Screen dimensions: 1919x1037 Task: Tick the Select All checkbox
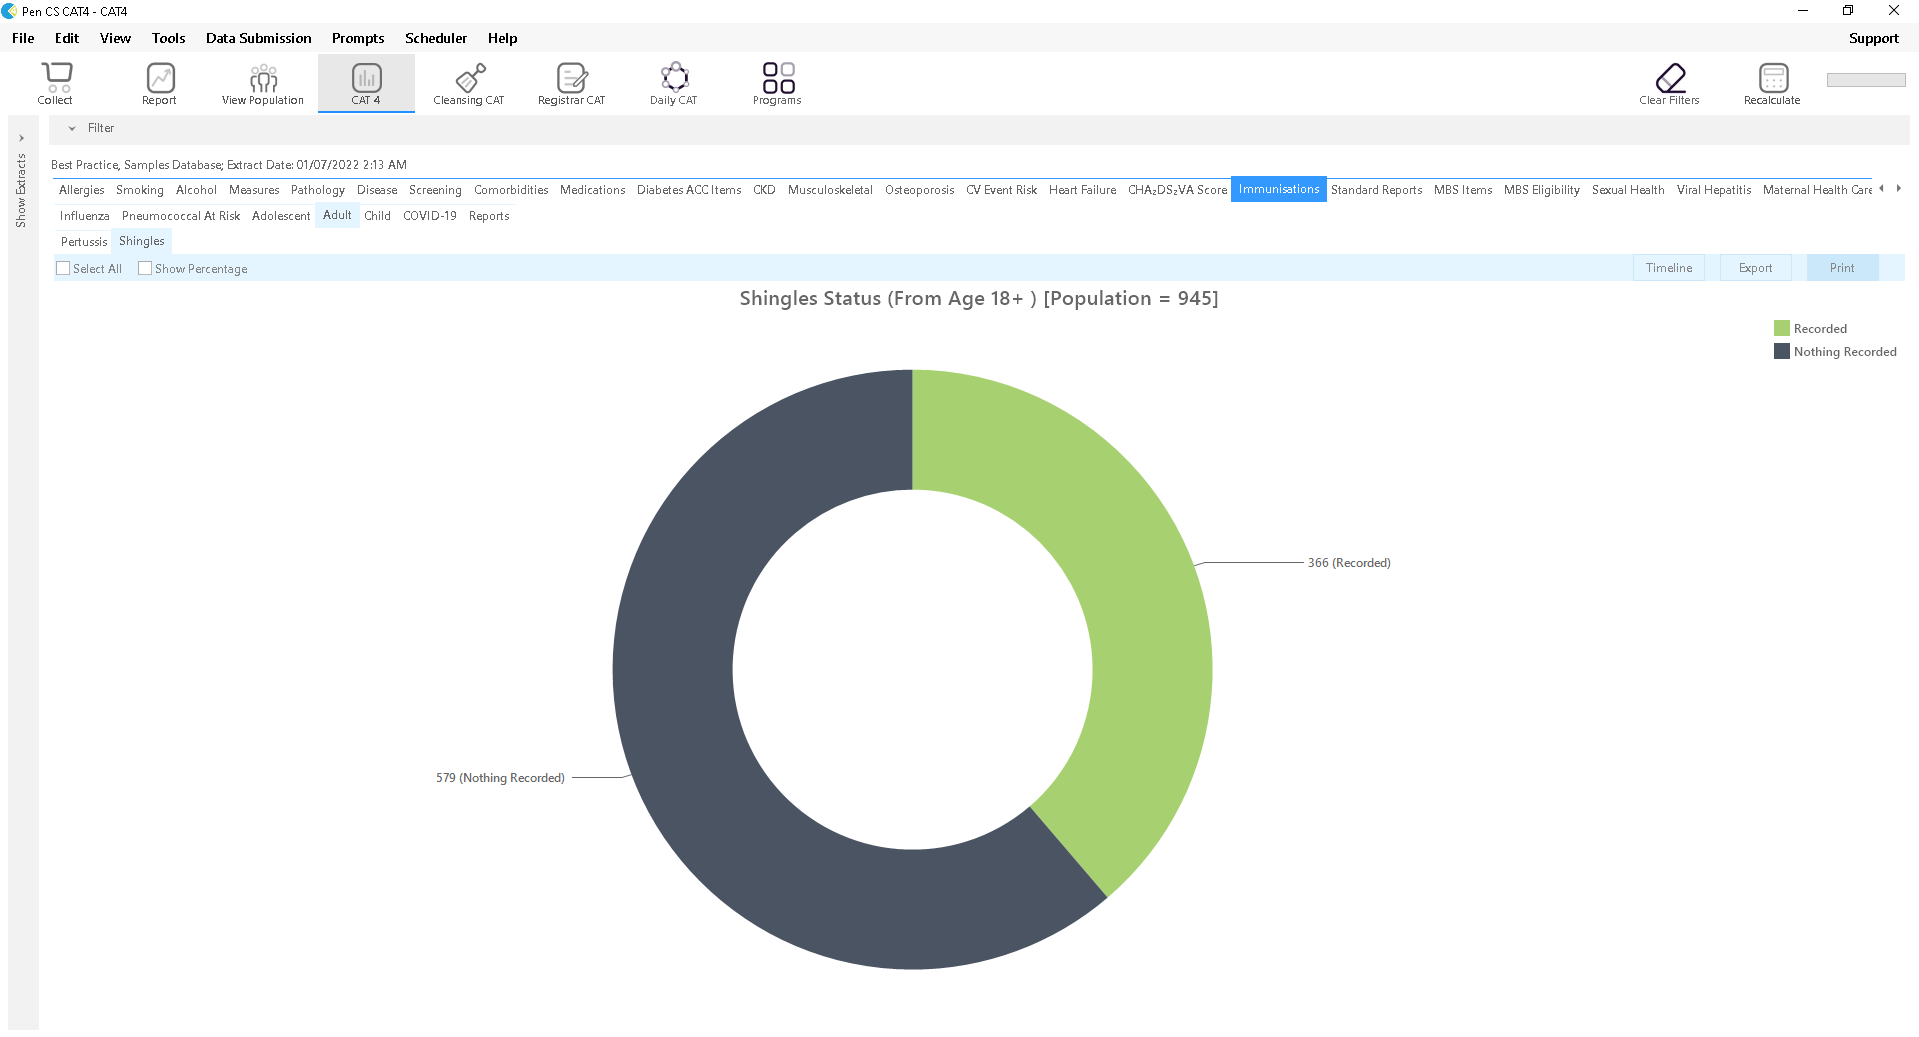point(64,268)
